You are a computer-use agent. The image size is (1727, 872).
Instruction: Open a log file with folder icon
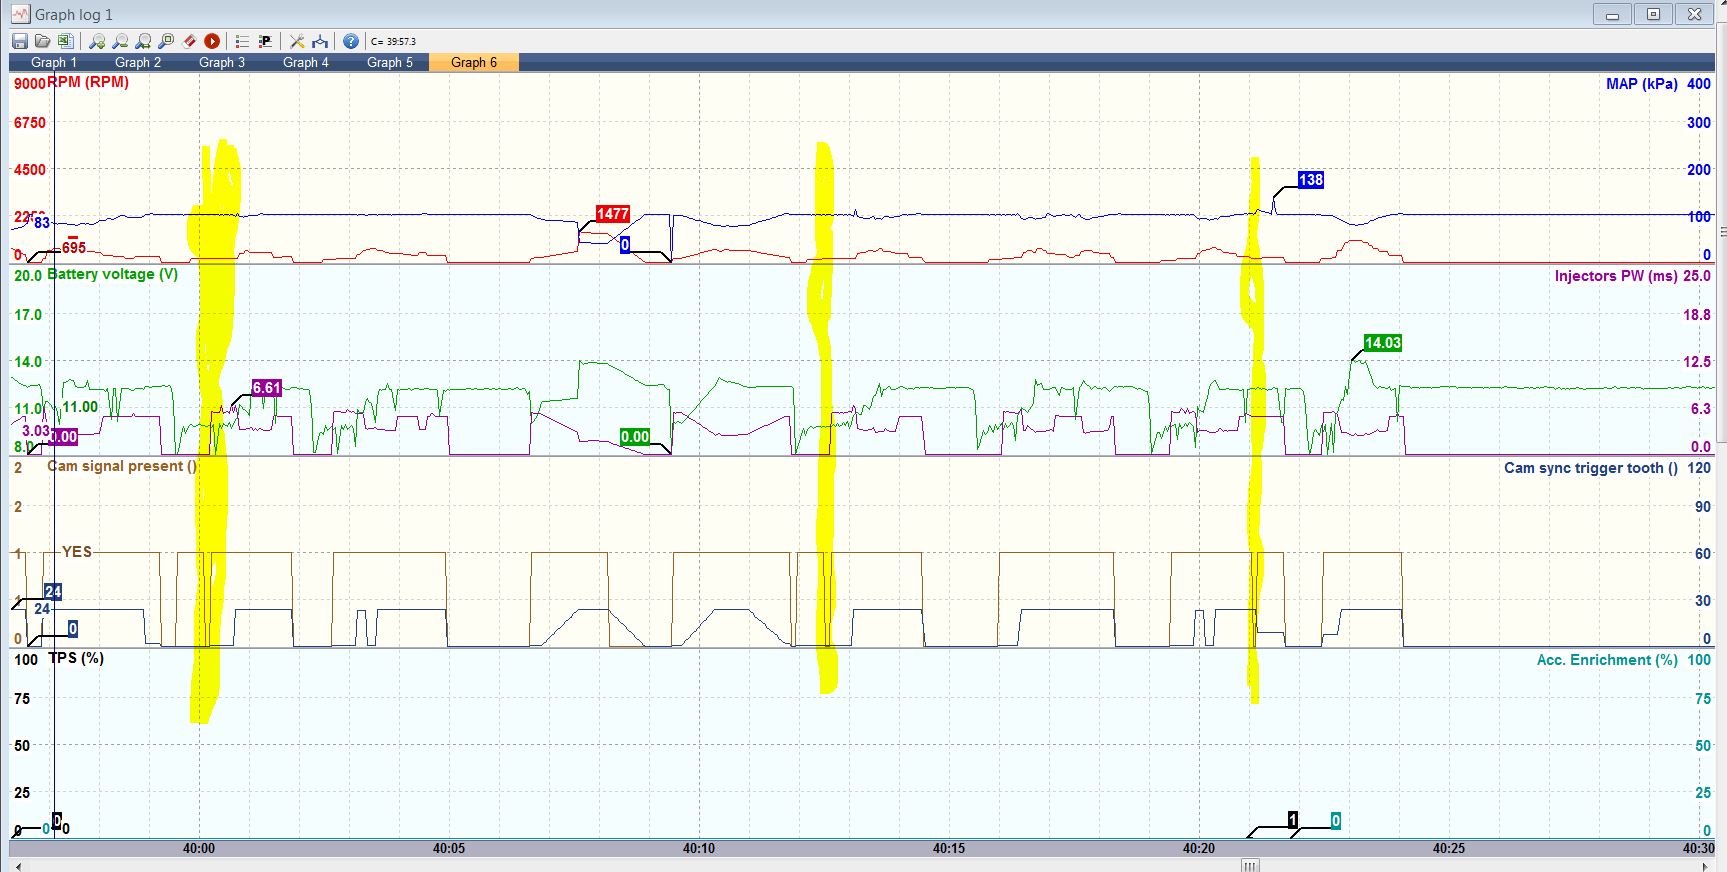click(42, 41)
